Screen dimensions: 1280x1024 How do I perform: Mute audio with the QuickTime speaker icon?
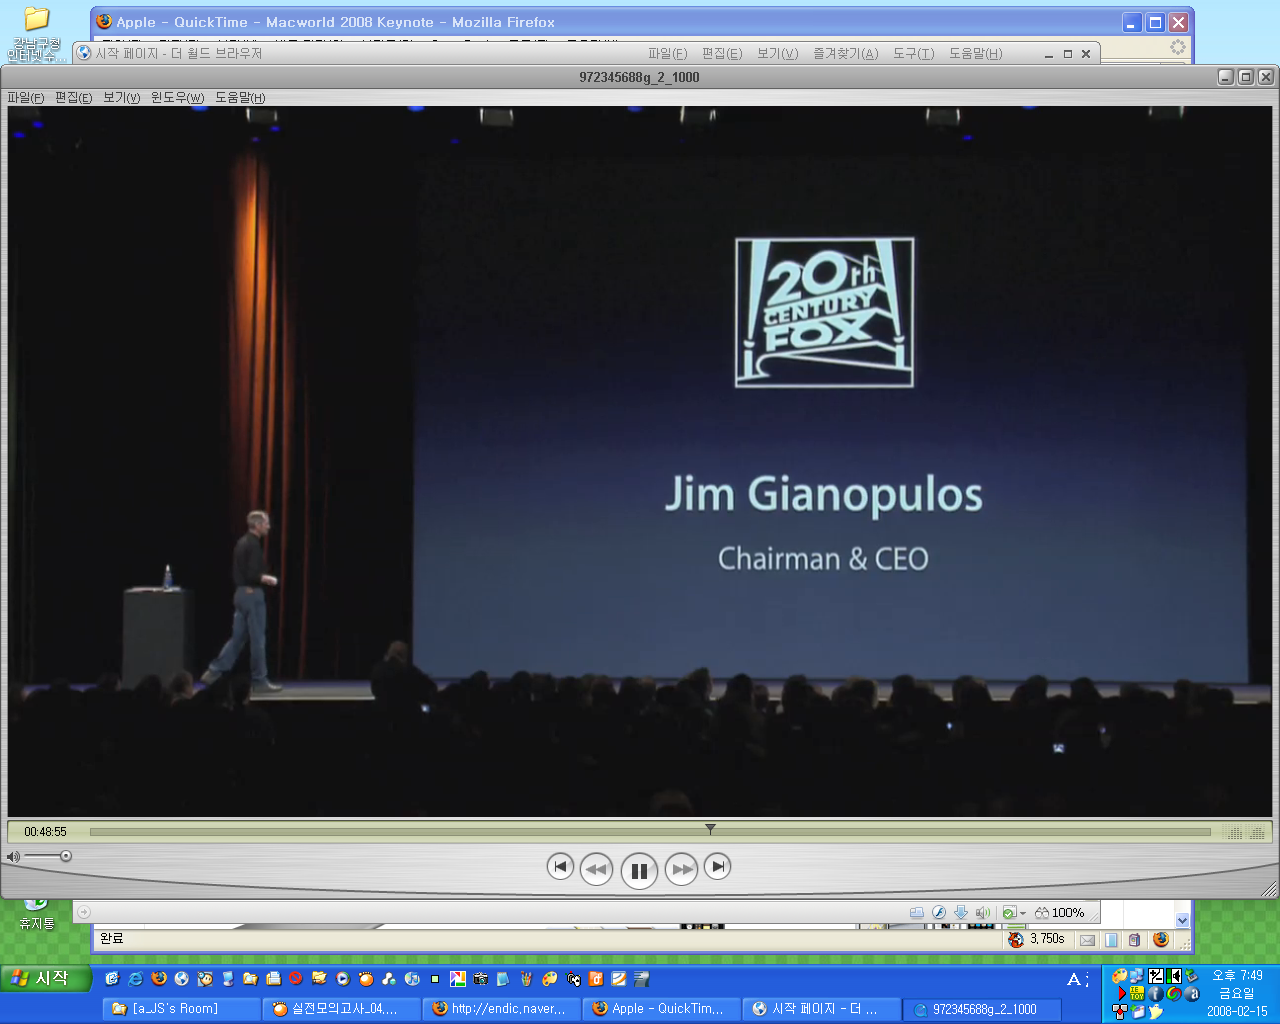coord(13,857)
